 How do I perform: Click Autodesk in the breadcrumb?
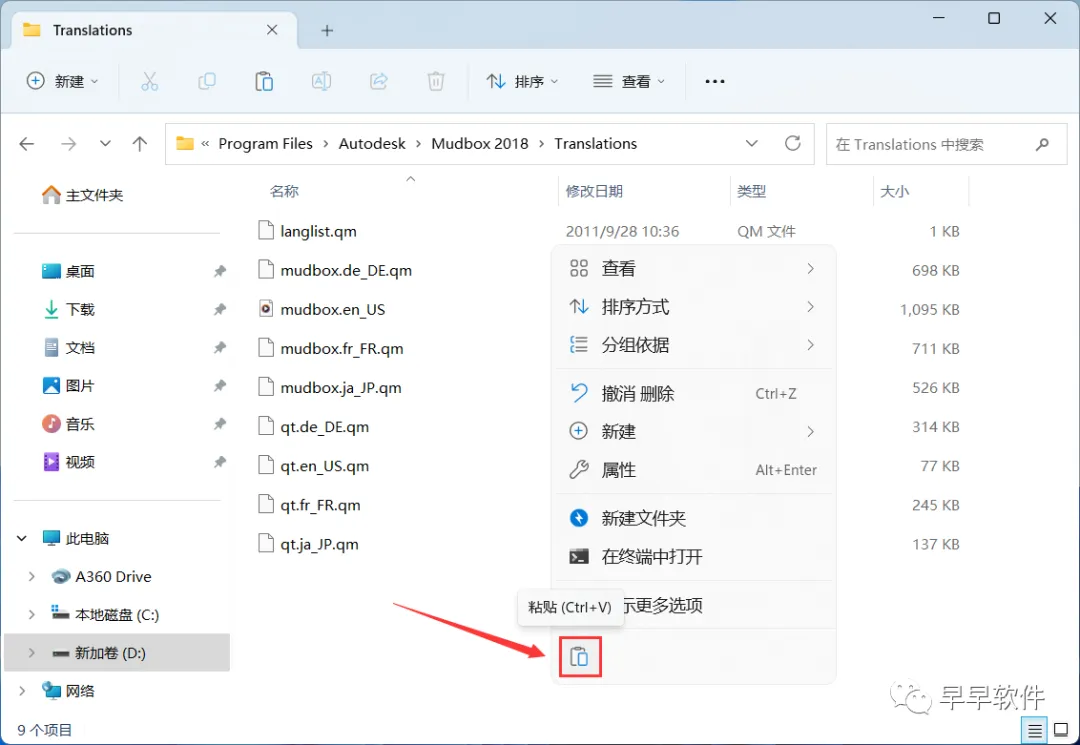[x=372, y=144]
